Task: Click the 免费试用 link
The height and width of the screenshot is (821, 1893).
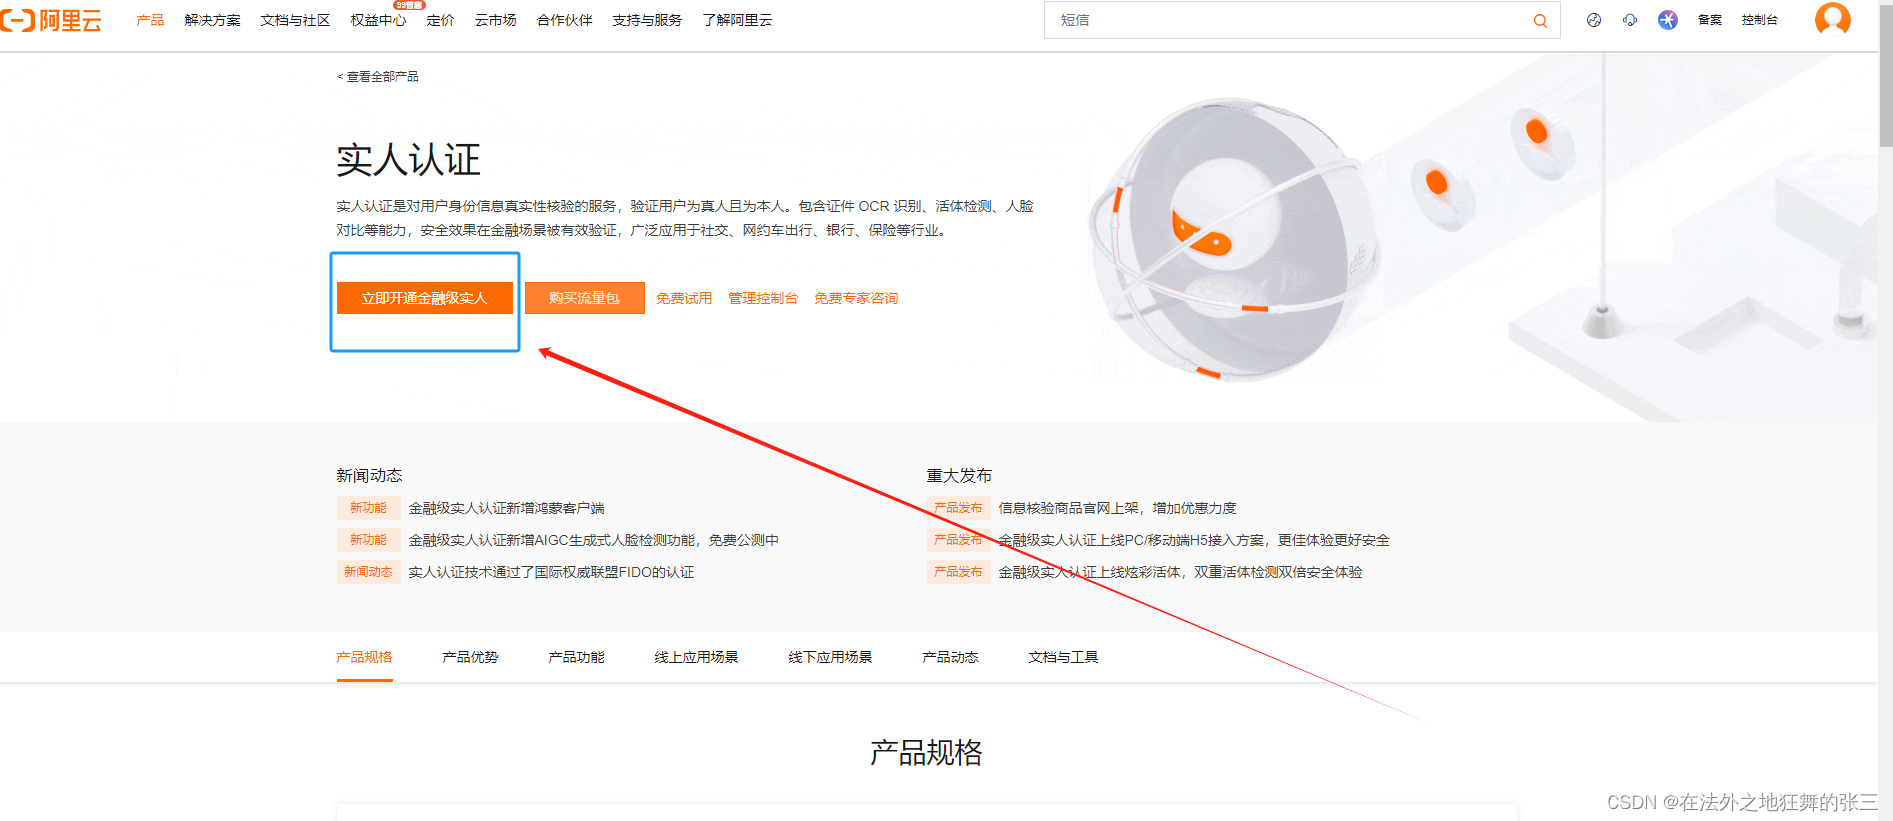Action: point(684,298)
